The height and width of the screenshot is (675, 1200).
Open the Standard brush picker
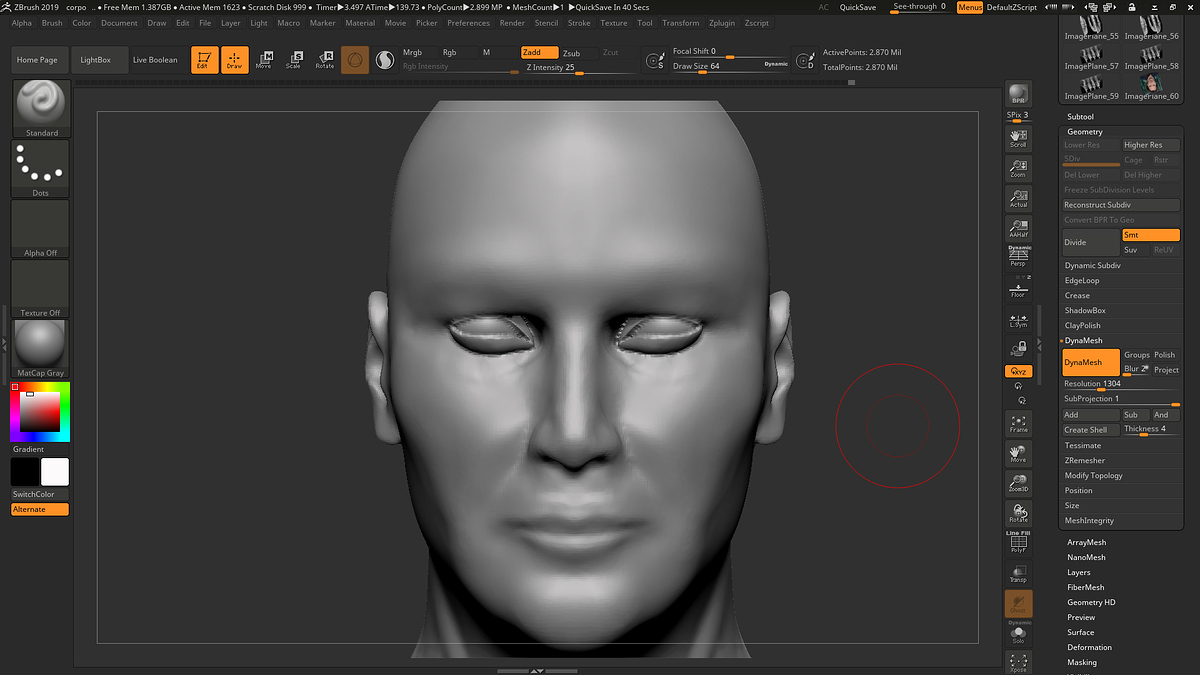(41, 109)
